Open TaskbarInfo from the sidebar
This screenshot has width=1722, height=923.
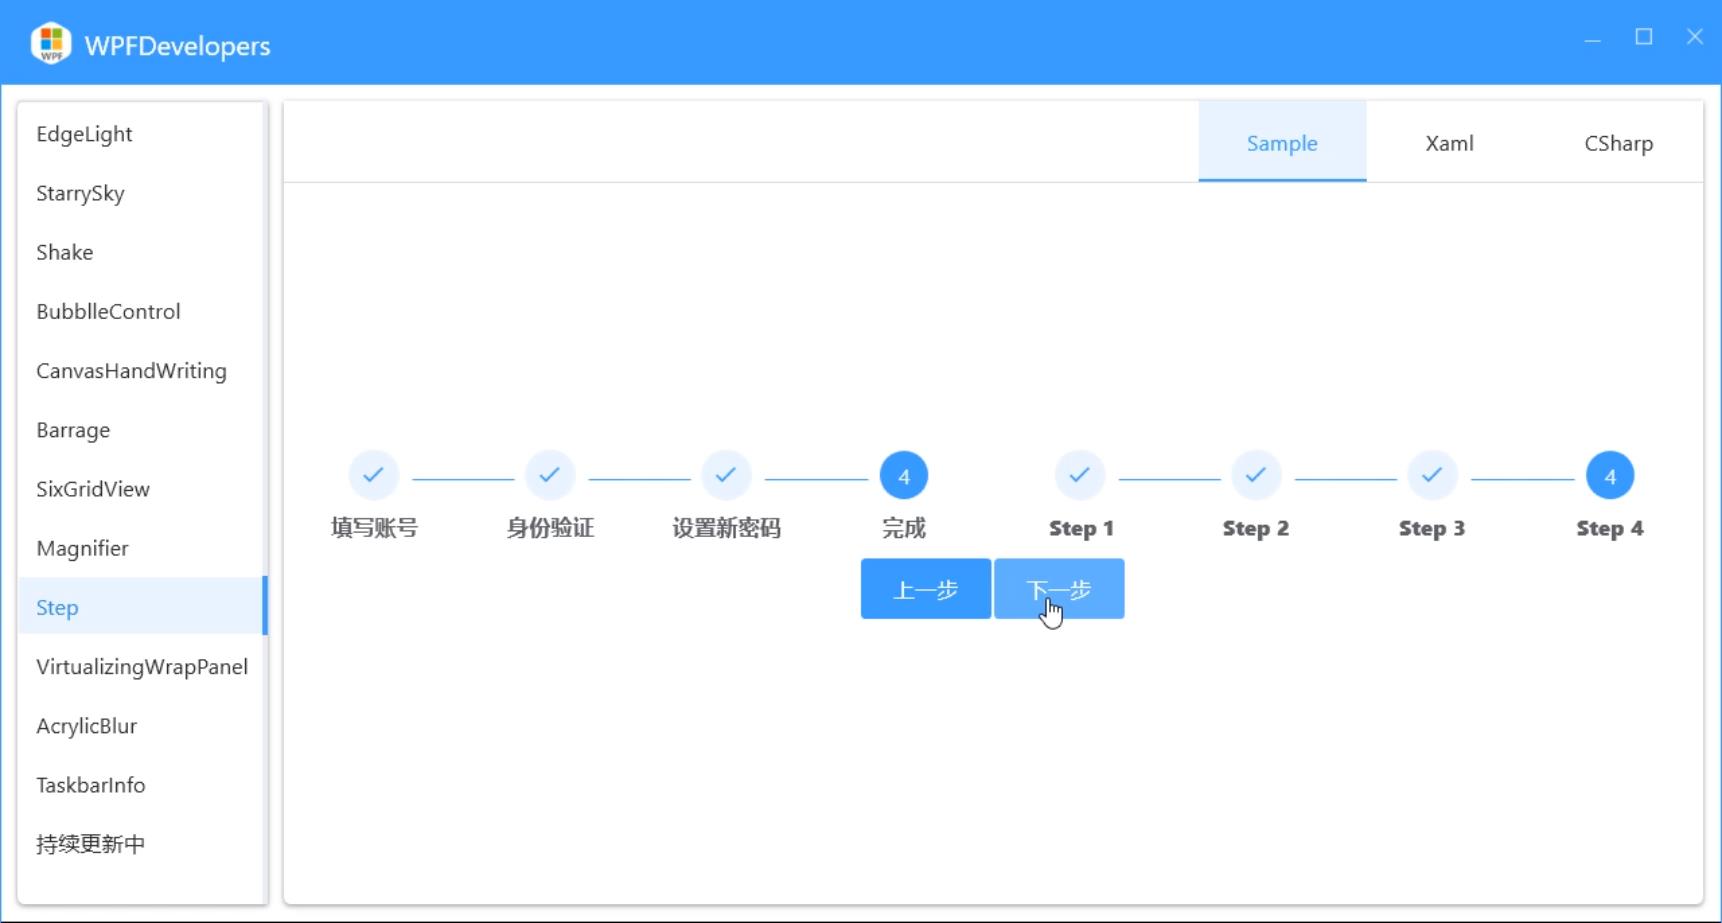coord(142,785)
